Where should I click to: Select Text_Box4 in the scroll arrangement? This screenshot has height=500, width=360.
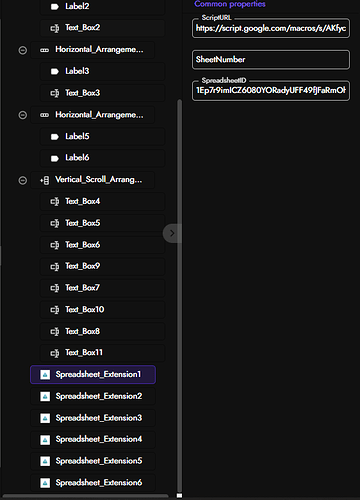tap(102, 201)
